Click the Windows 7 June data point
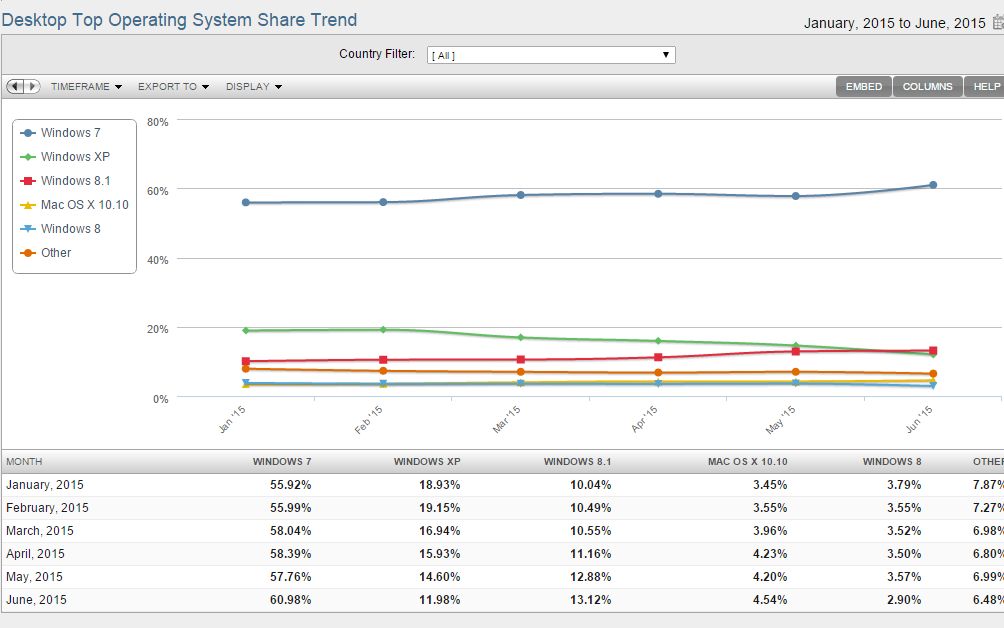This screenshot has height=628, width=1004. (933, 185)
